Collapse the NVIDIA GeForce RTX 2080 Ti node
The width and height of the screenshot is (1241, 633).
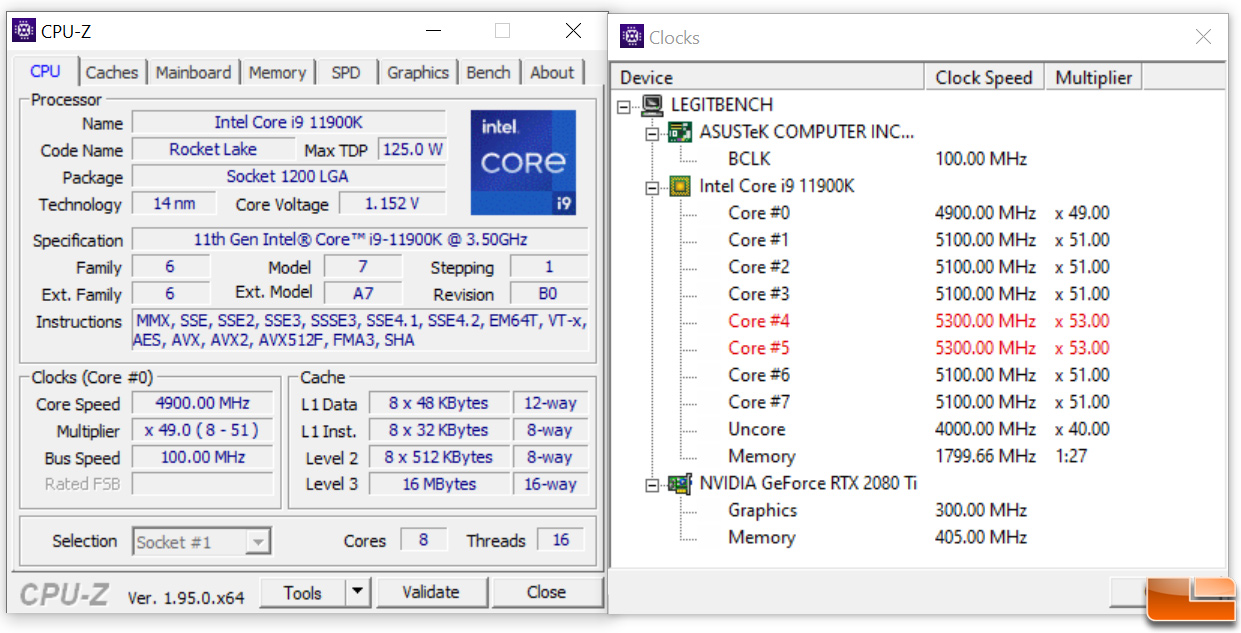(x=652, y=484)
